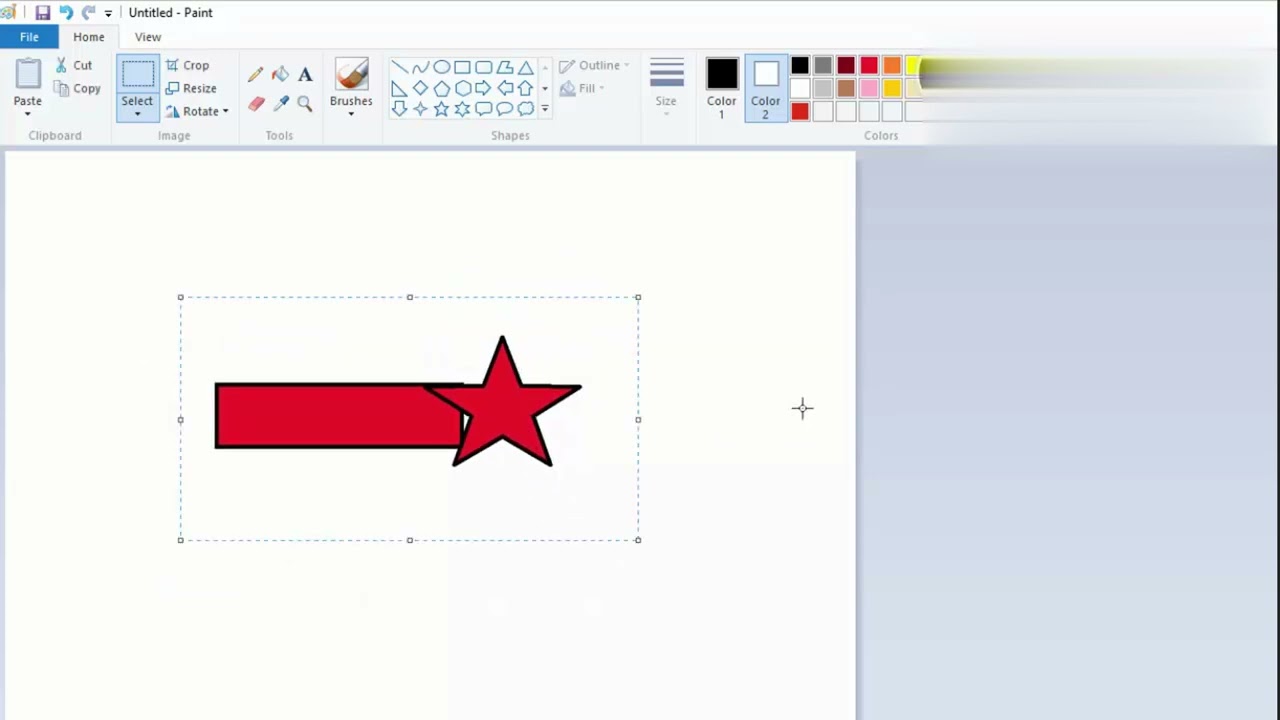Choose the black palette swatch
The width and height of the screenshot is (1280, 720).
click(x=800, y=66)
